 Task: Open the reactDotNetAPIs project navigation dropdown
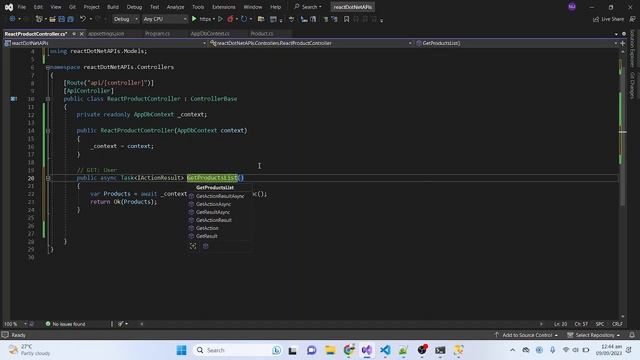coord(105,43)
